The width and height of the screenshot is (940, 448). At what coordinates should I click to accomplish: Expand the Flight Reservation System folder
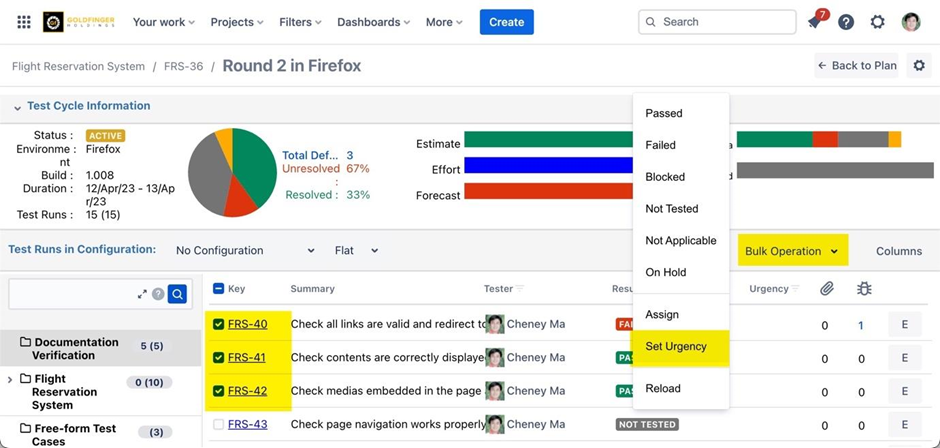[x=10, y=379]
